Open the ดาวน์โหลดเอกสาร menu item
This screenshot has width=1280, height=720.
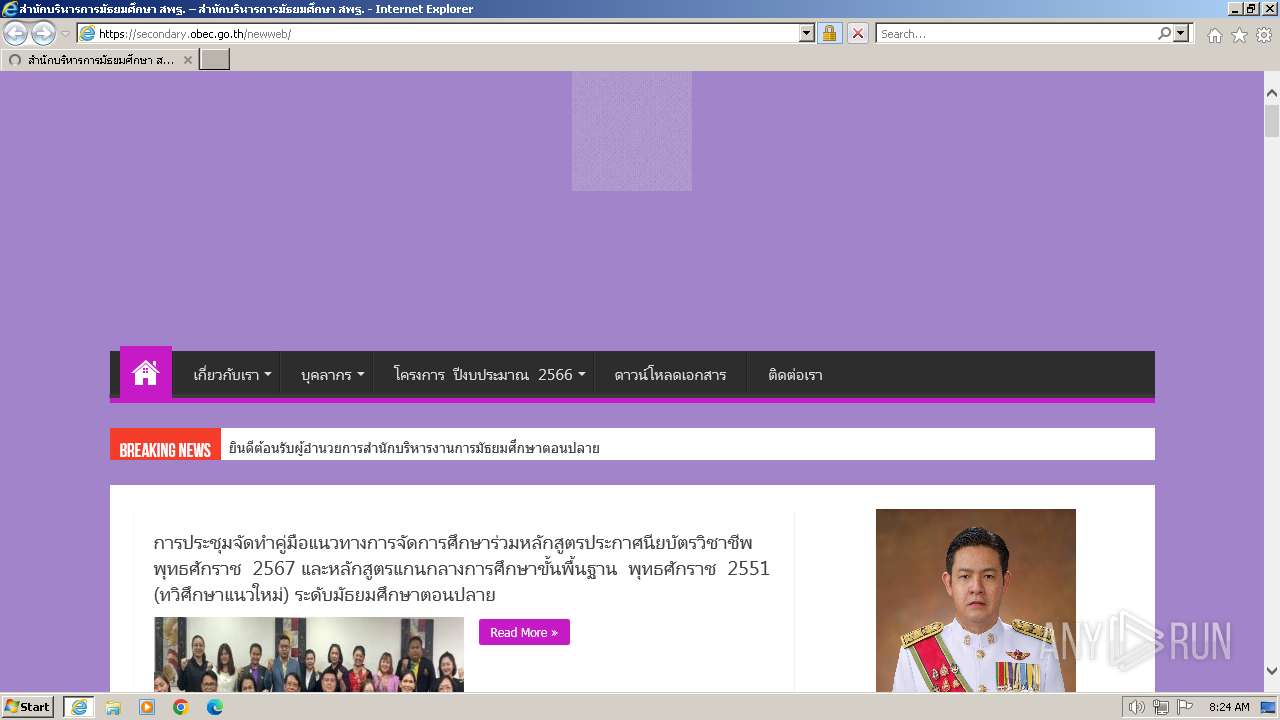tap(670, 375)
